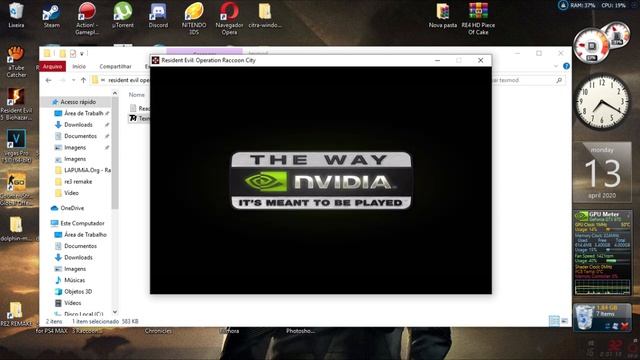Open the RE2 REMAKE folder on the desktop
This screenshot has width=640, height=360.
pos(16,314)
